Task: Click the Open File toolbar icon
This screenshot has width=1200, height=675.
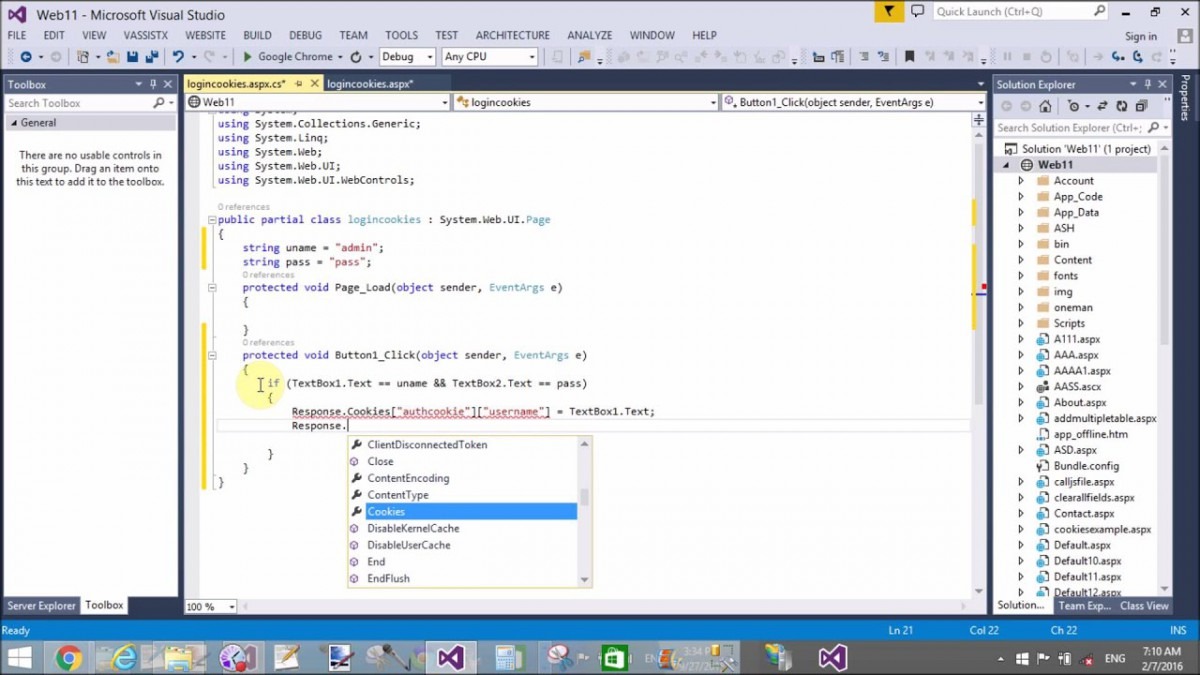Action: pyautogui.click(x=114, y=57)
